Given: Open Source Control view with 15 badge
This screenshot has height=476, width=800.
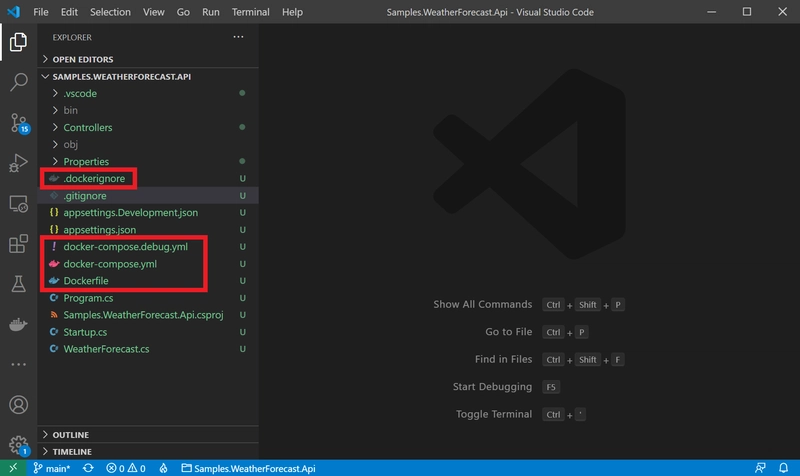Looking at the screenshot, I should pos(19,123).
